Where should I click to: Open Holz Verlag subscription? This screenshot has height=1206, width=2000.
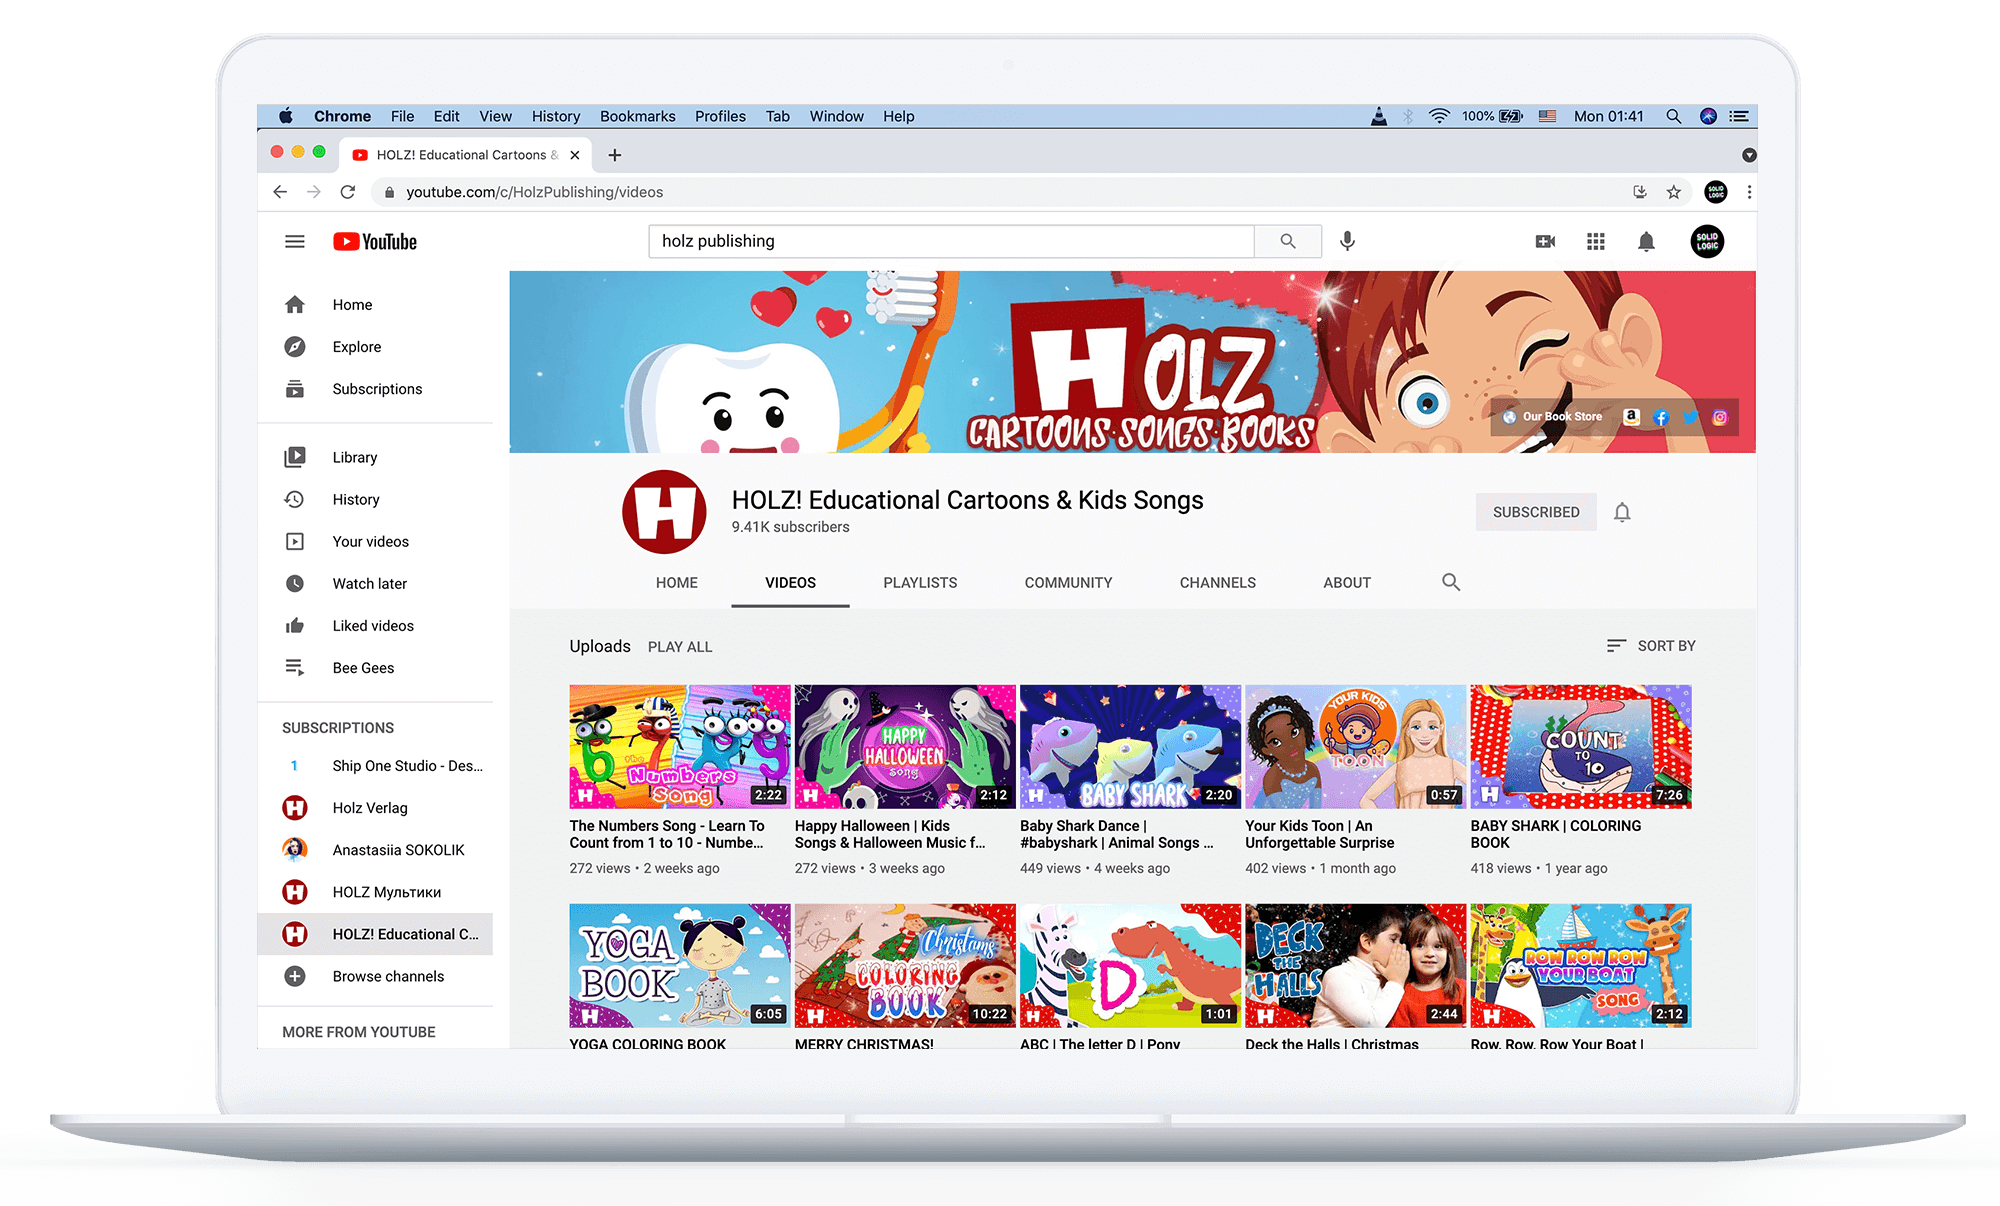coord(375,807)
